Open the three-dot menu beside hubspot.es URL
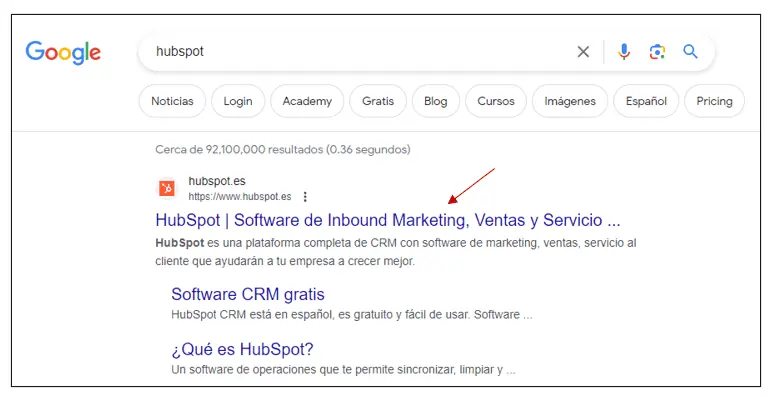777x398 pixels. pos(305,197)
